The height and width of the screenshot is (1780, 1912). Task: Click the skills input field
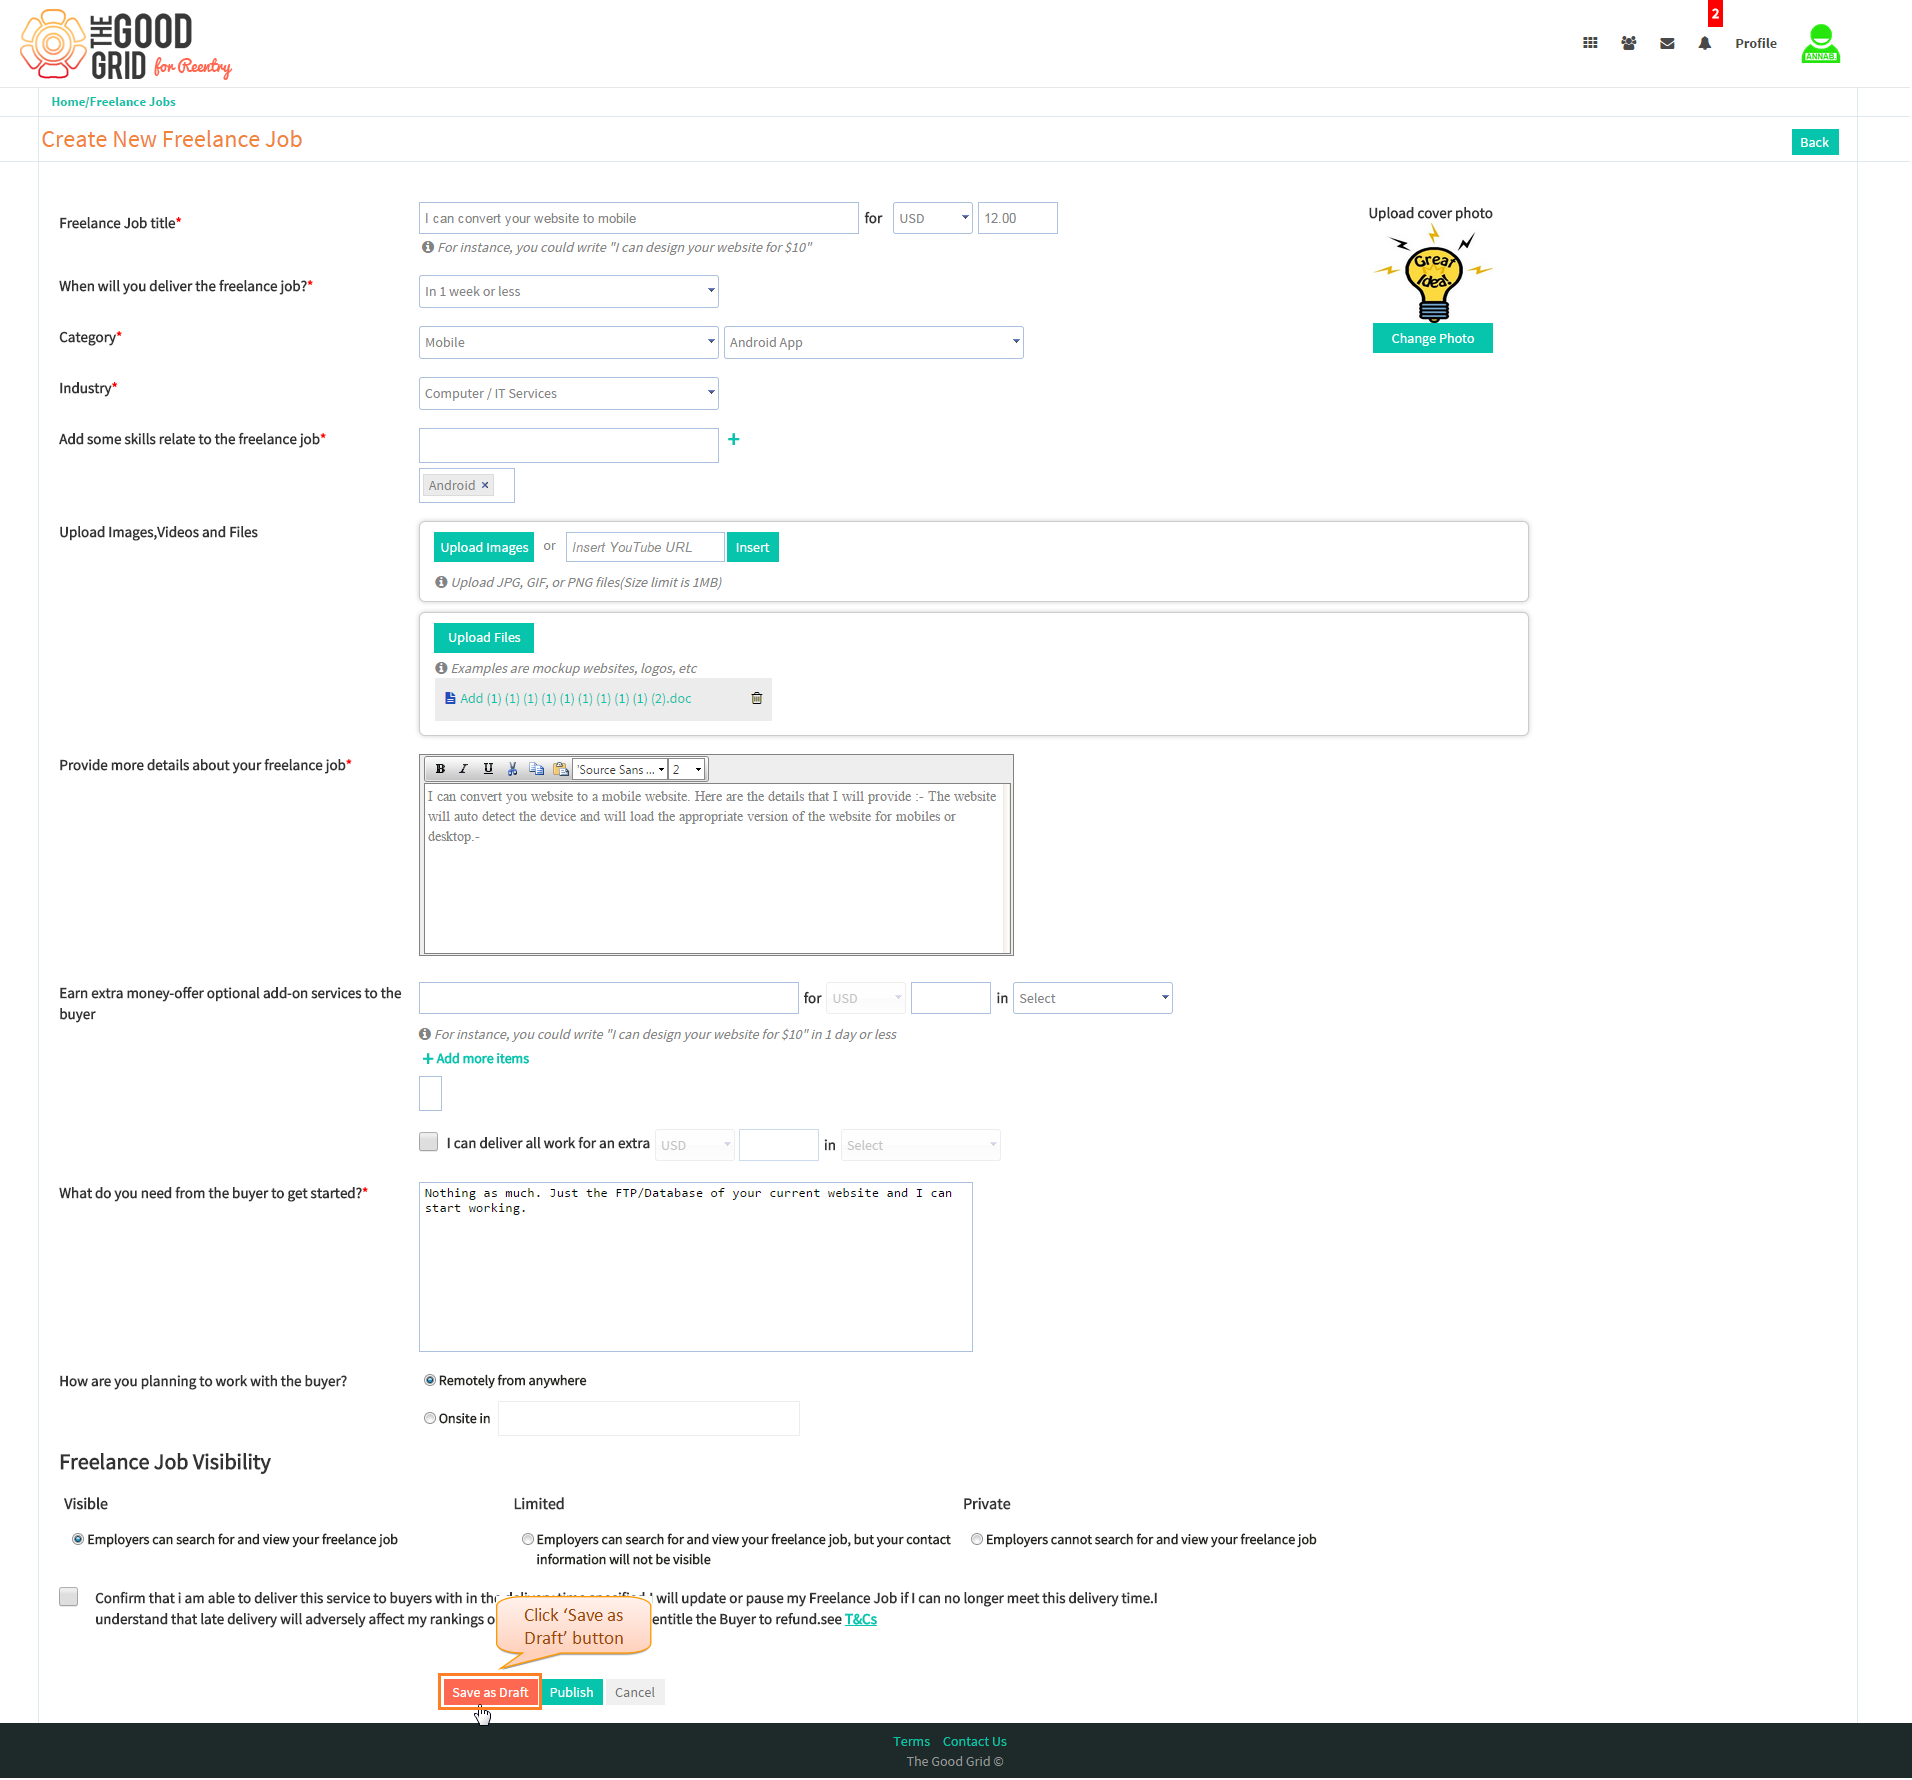[x=569, y=445]
